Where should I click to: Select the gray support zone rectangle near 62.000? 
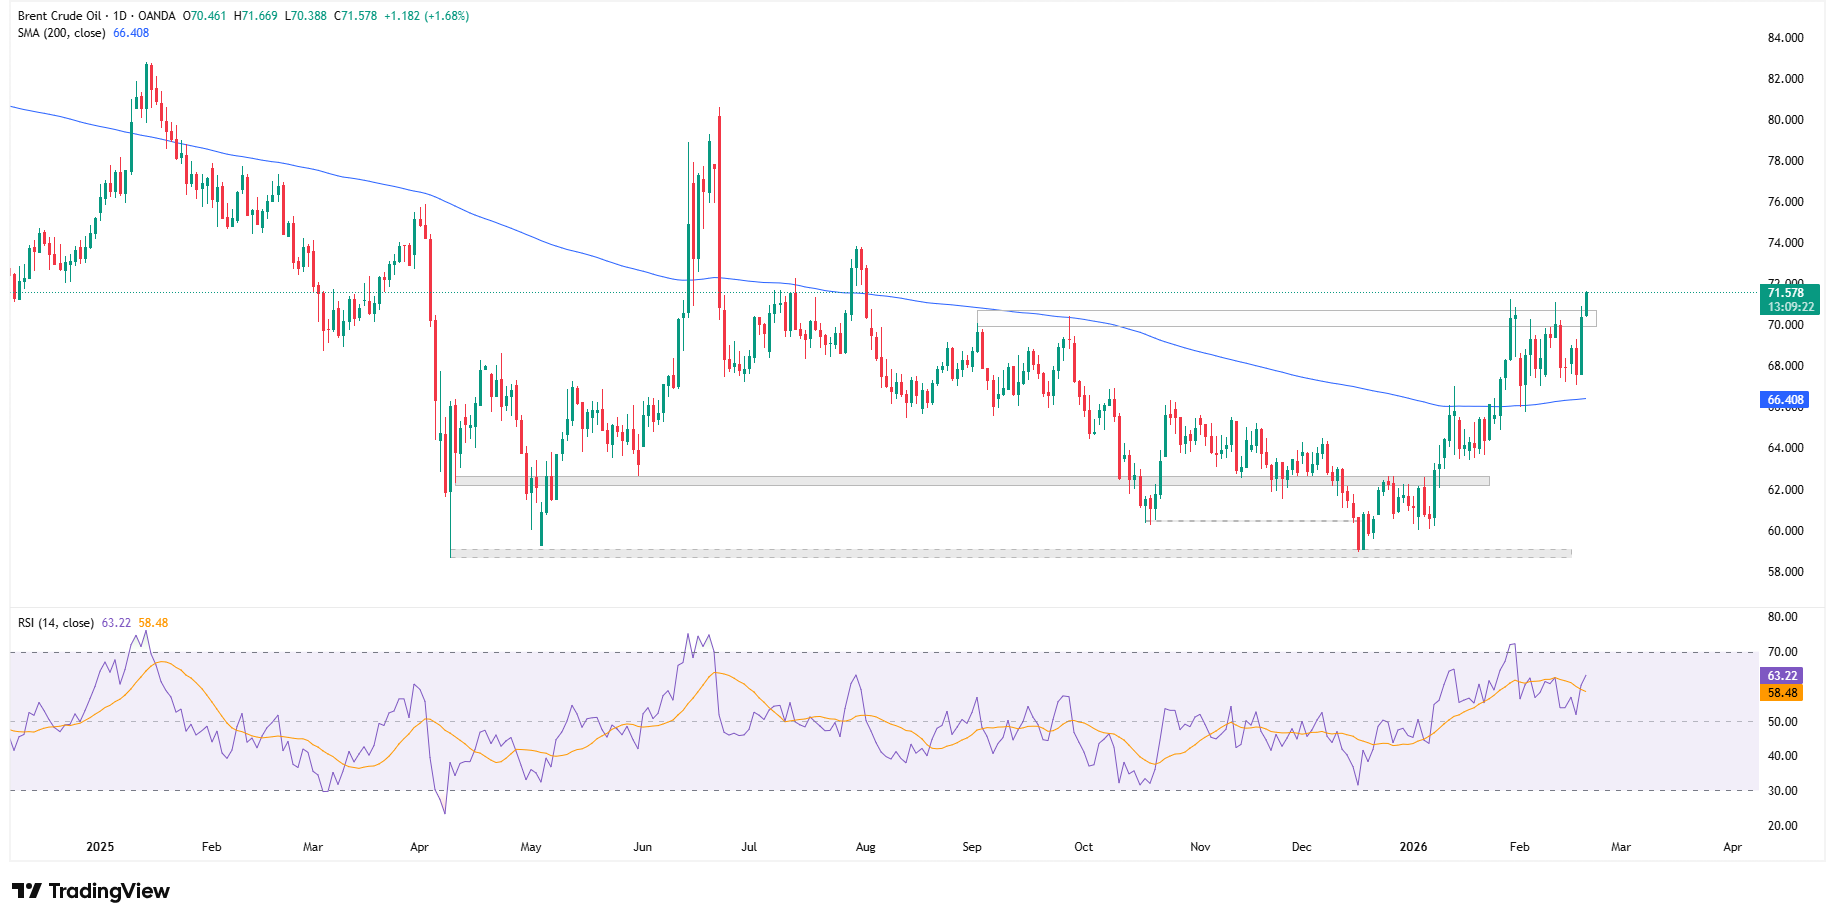[970, 481]
